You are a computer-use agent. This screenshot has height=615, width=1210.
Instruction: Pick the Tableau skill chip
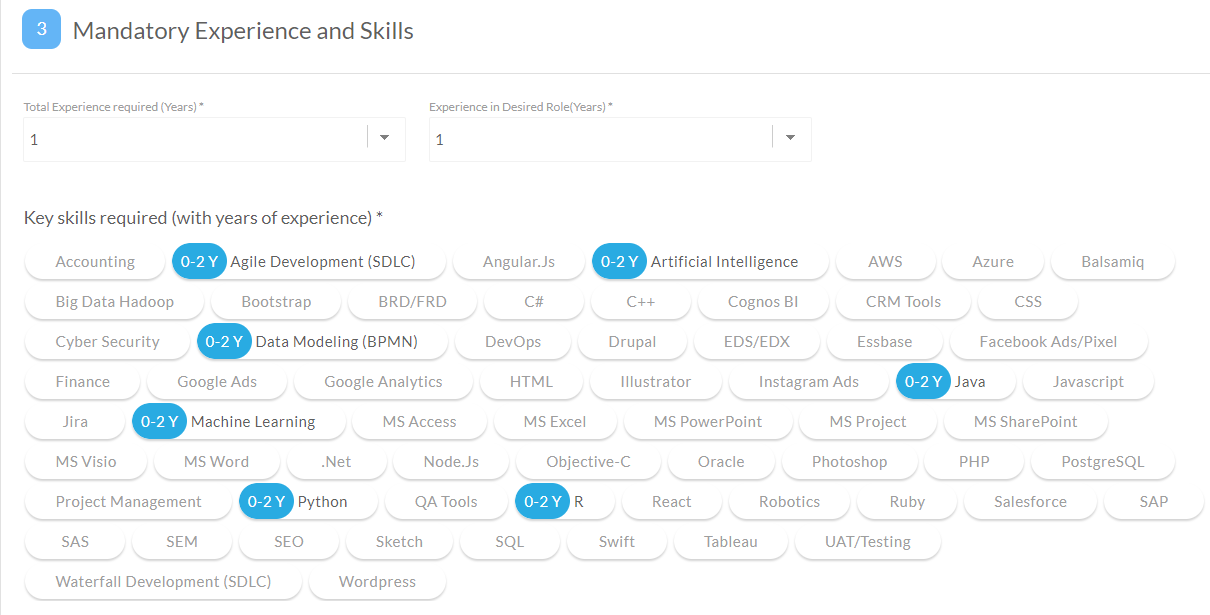click(730, 542)
